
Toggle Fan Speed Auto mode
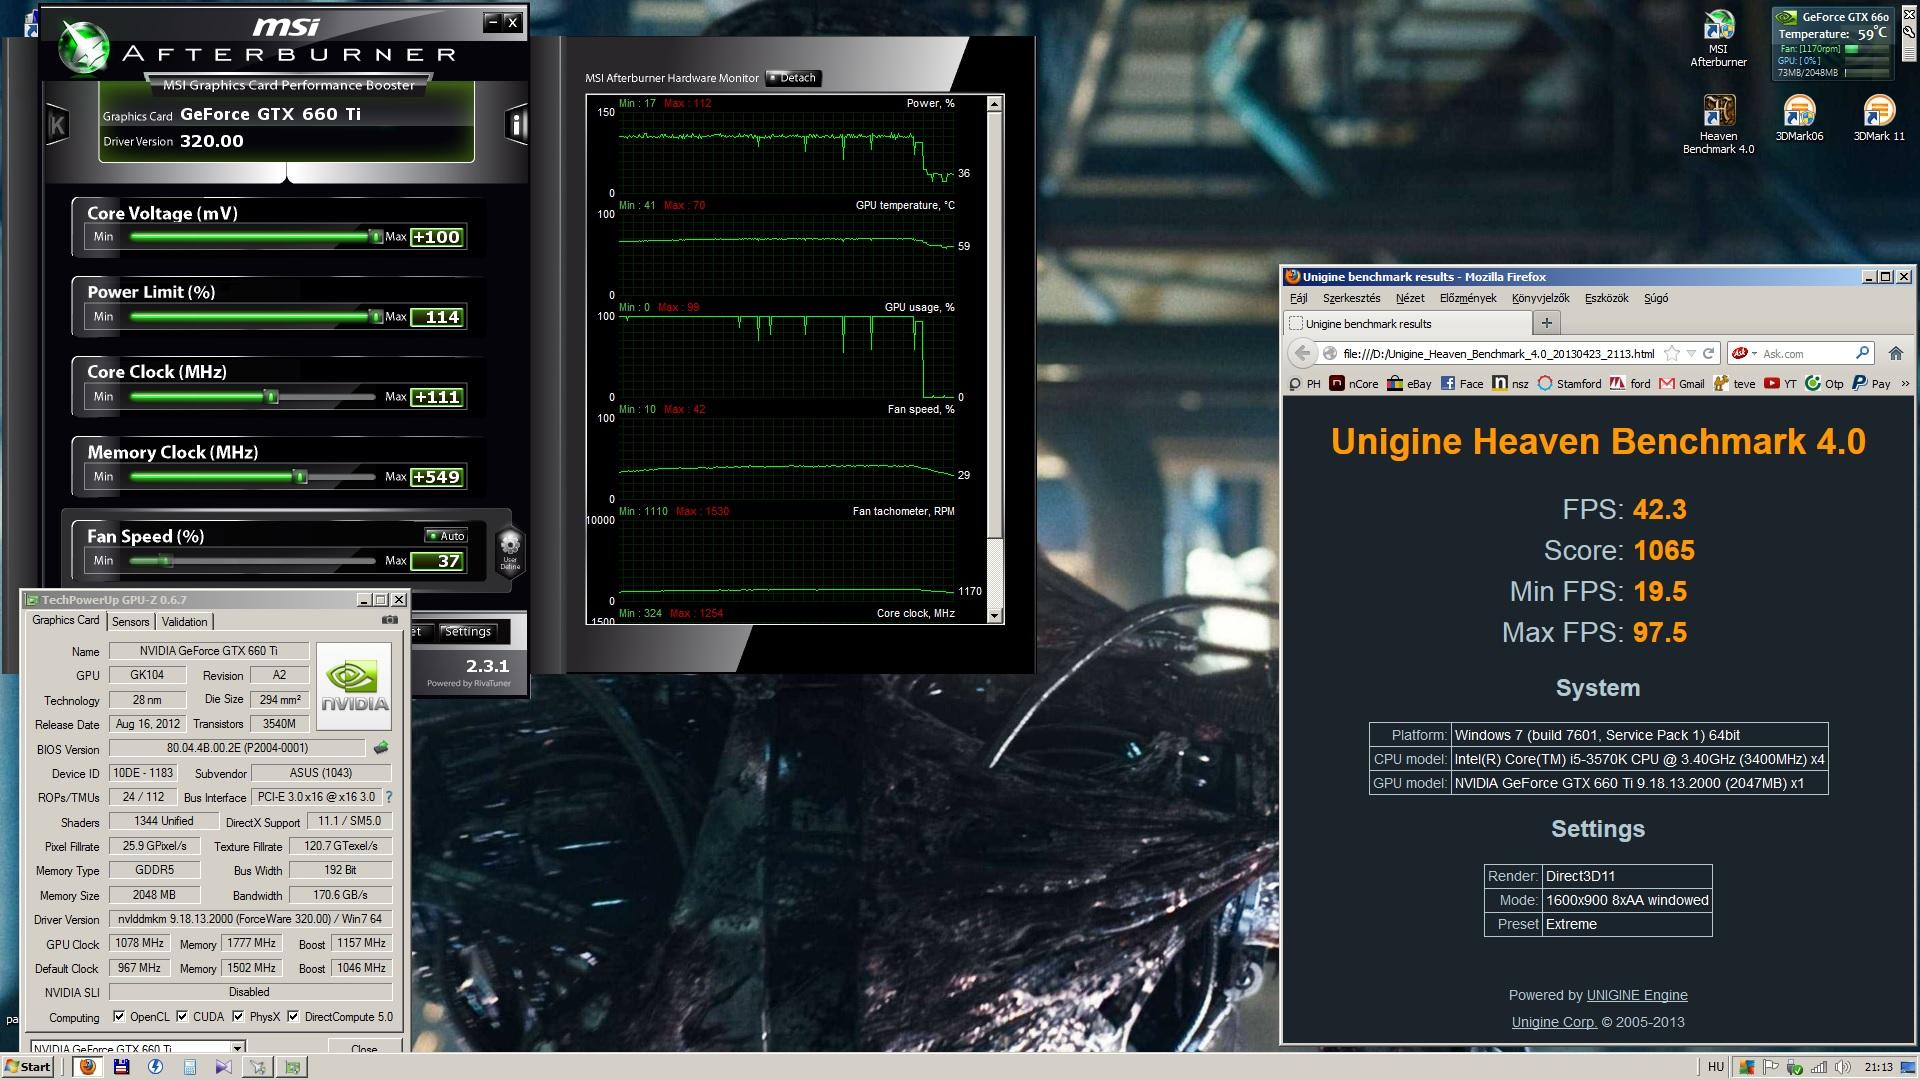click(x=446, y=536)
